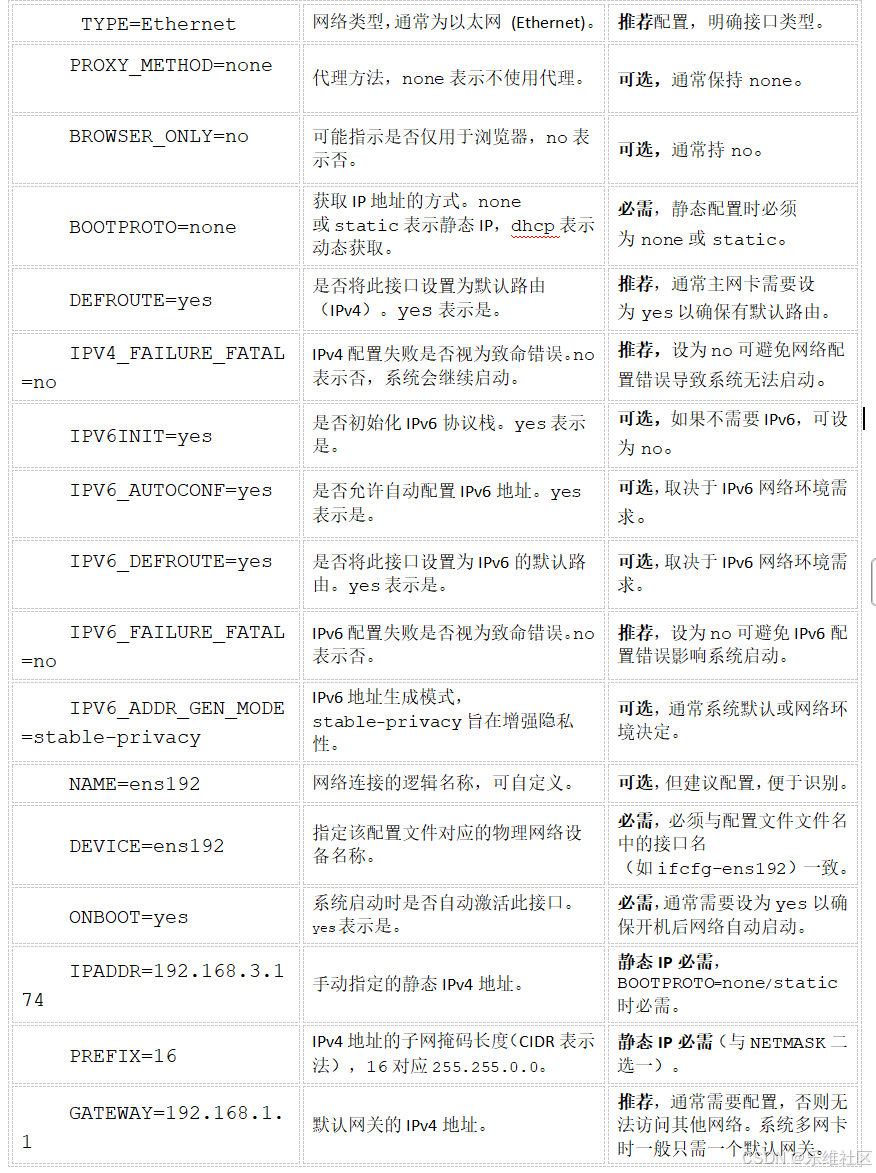Image resolution: width=876 pixels, height=1173 pixels.
Task: Click note '静态 IP 必需, BOOTPROTO=none/static 时必需'
Action: point(728,983)
